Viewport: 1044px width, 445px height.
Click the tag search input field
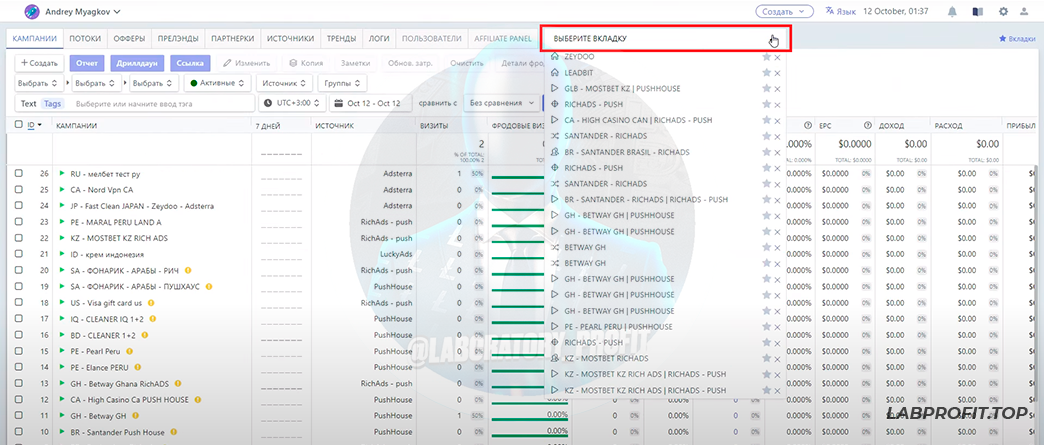click(x=160, y=103)
